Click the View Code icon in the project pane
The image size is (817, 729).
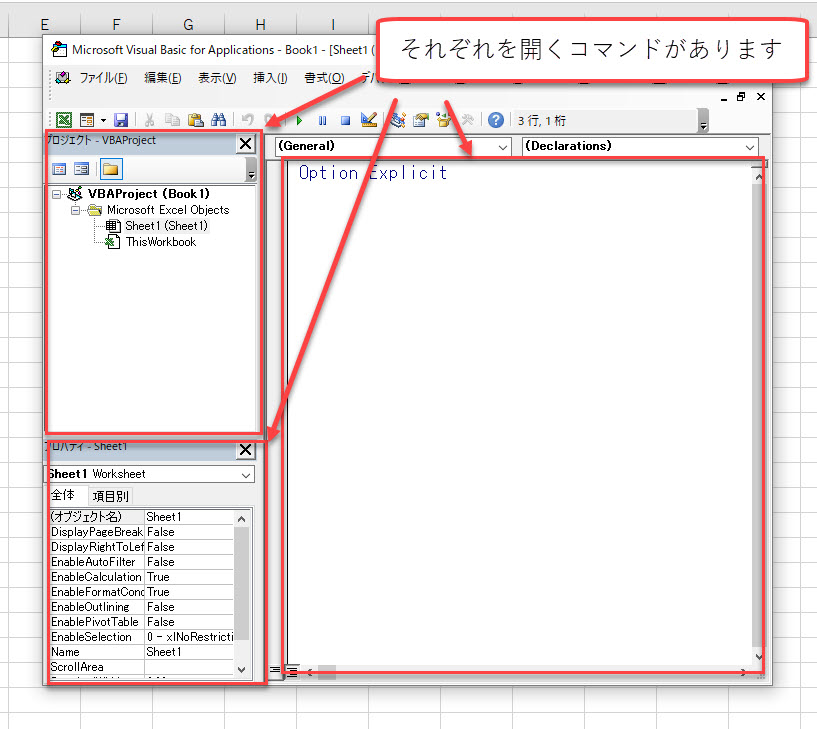click(59, 169)
